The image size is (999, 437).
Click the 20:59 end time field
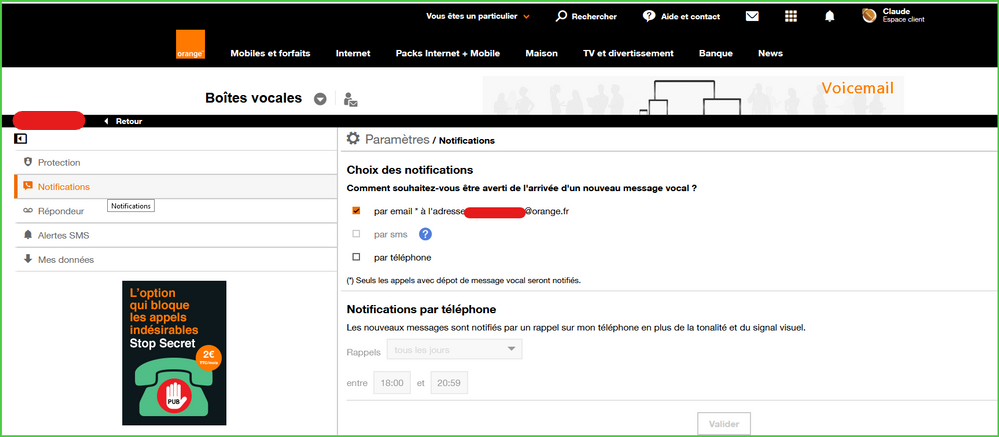pos(449,383)
